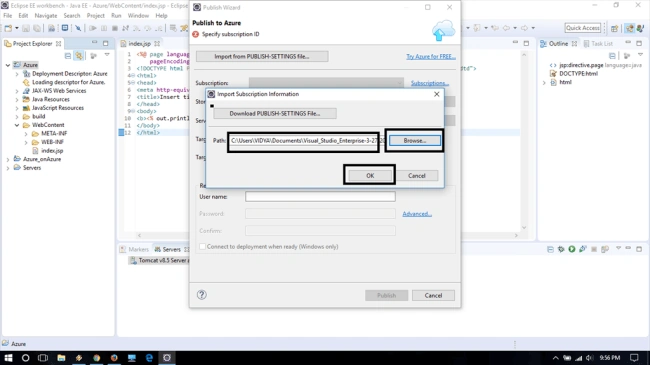Image resolution: width=650 pixels, height=365 pixels.
Task: Click the Suspend debug toolbar icon
Action: click(104, 28)
